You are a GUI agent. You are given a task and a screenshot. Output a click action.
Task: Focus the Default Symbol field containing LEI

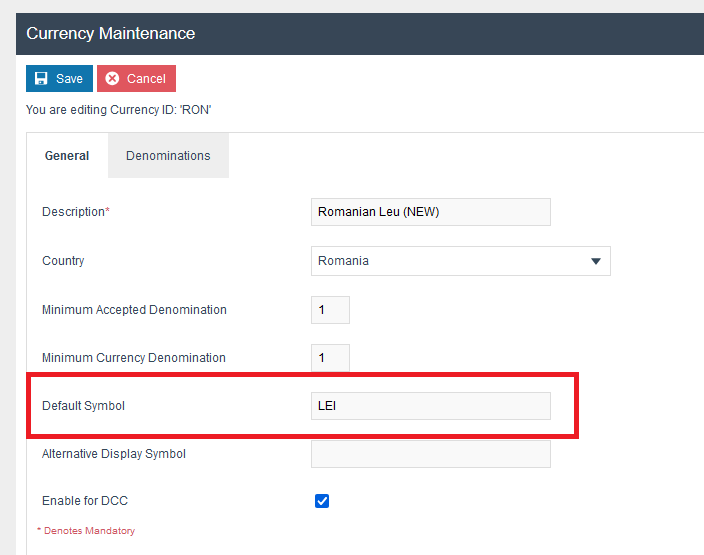point(430,406)
